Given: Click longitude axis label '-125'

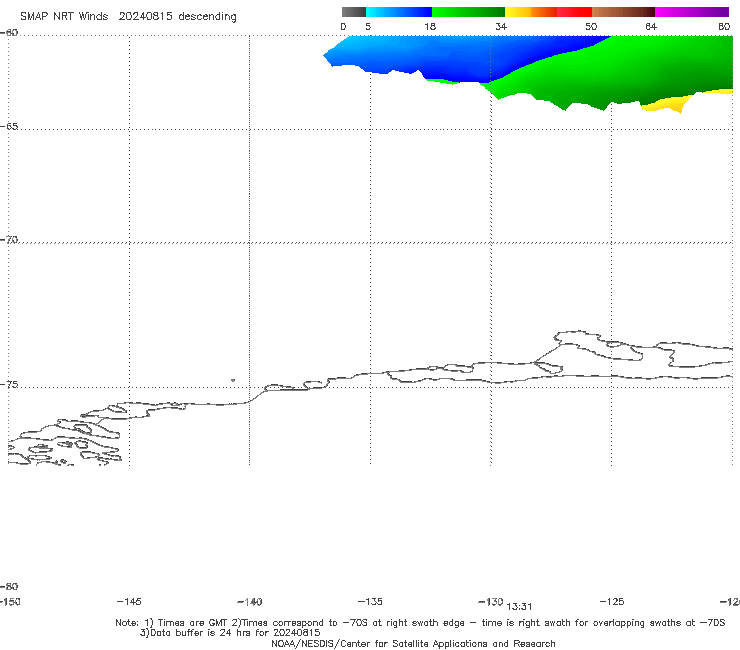Looking at the screenshot, I should tap(612, 601).
